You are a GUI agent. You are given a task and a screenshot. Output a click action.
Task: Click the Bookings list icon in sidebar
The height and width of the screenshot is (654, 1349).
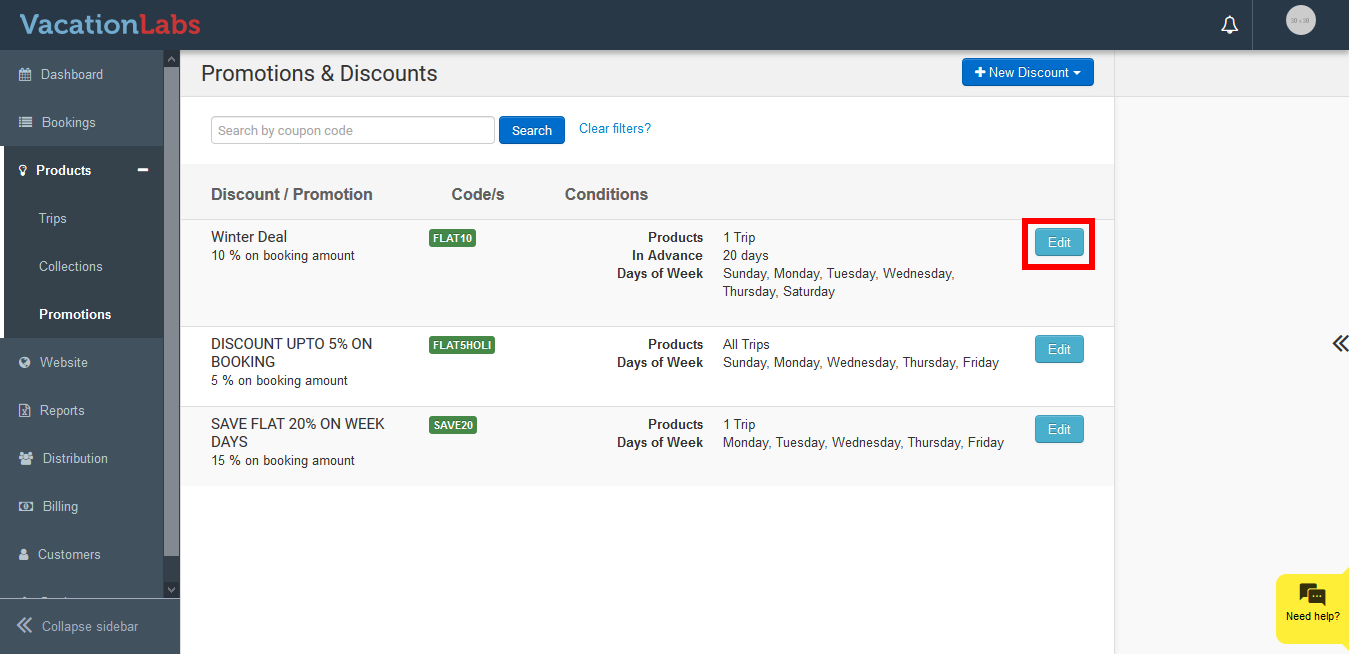[25, 123]
